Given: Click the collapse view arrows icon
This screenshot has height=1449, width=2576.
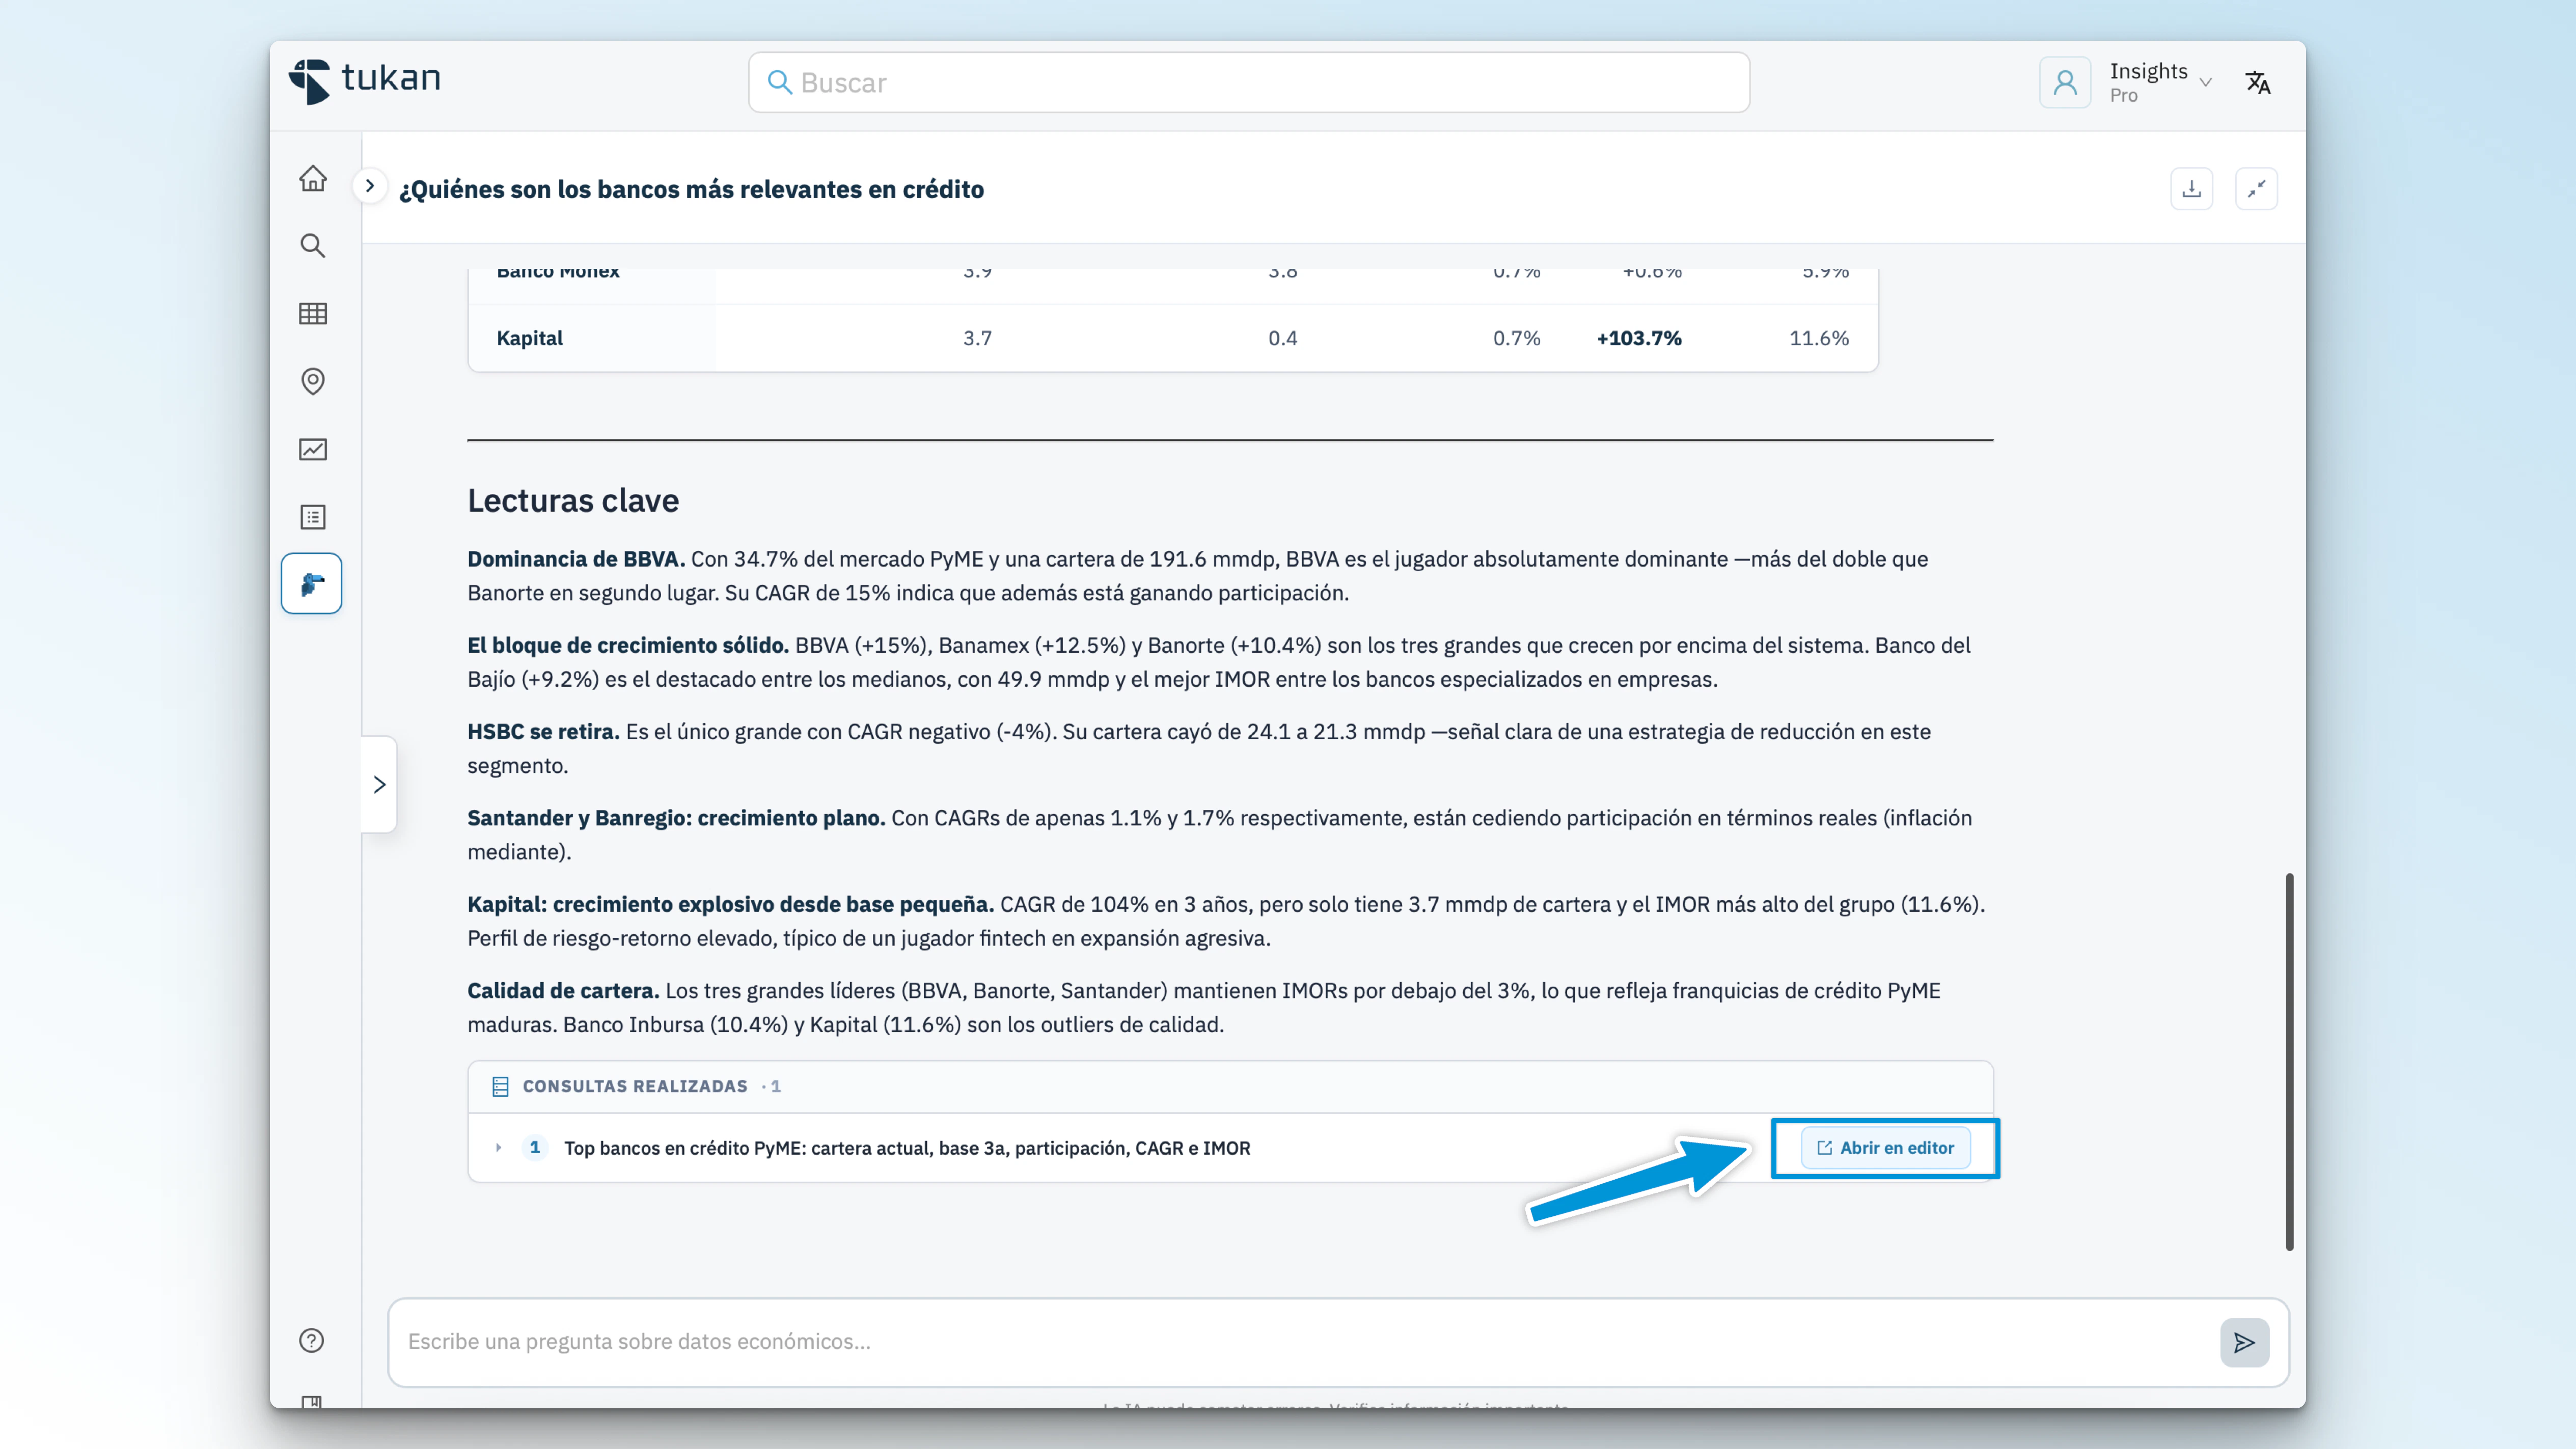Looking at the screenshot, I should (x=2256, y=189).
